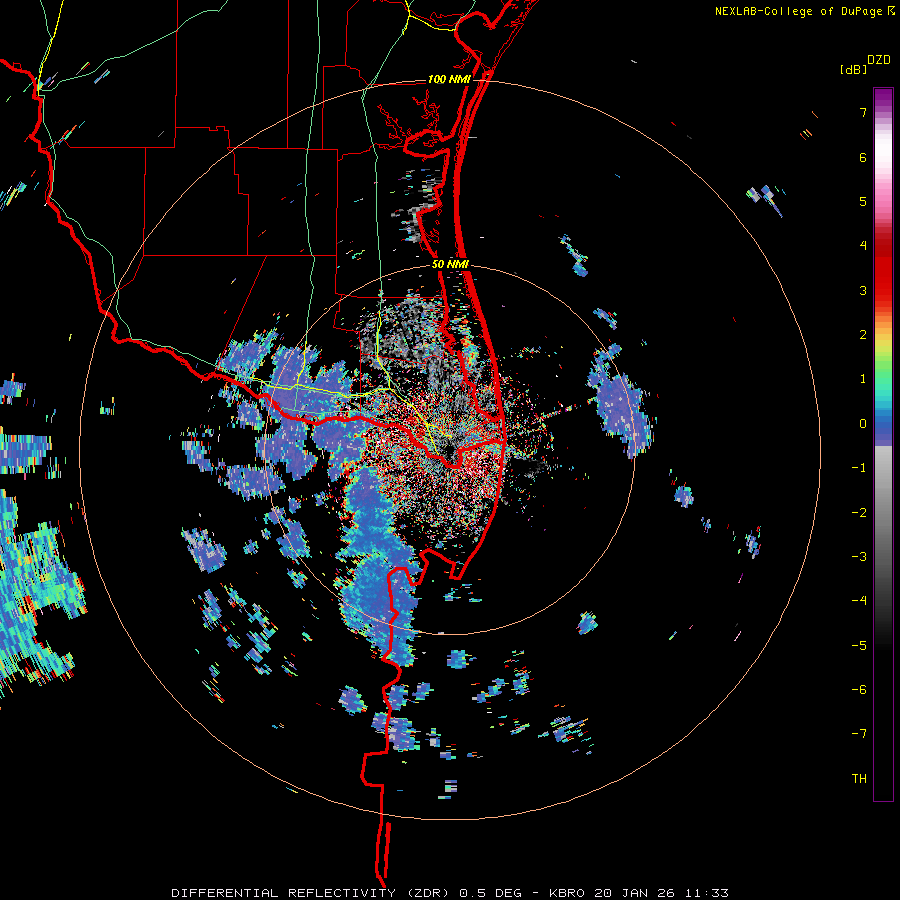Click the 100 NMI range ring label
Image resolution: width=900 pixels, height=900 pixels.
click(449, 79)
